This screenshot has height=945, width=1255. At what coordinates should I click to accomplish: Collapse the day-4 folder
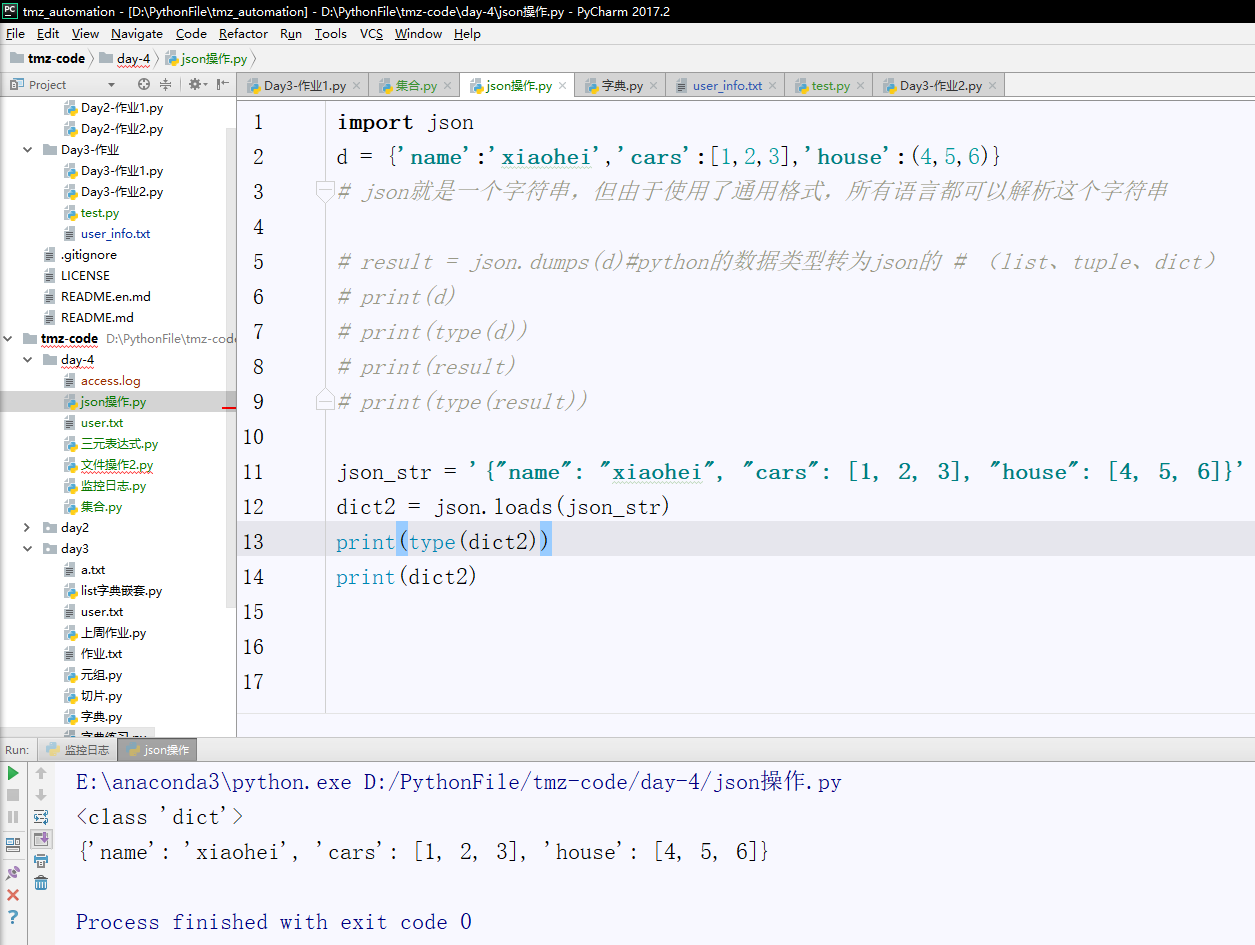pyautogui.click(x=27, y=360)
